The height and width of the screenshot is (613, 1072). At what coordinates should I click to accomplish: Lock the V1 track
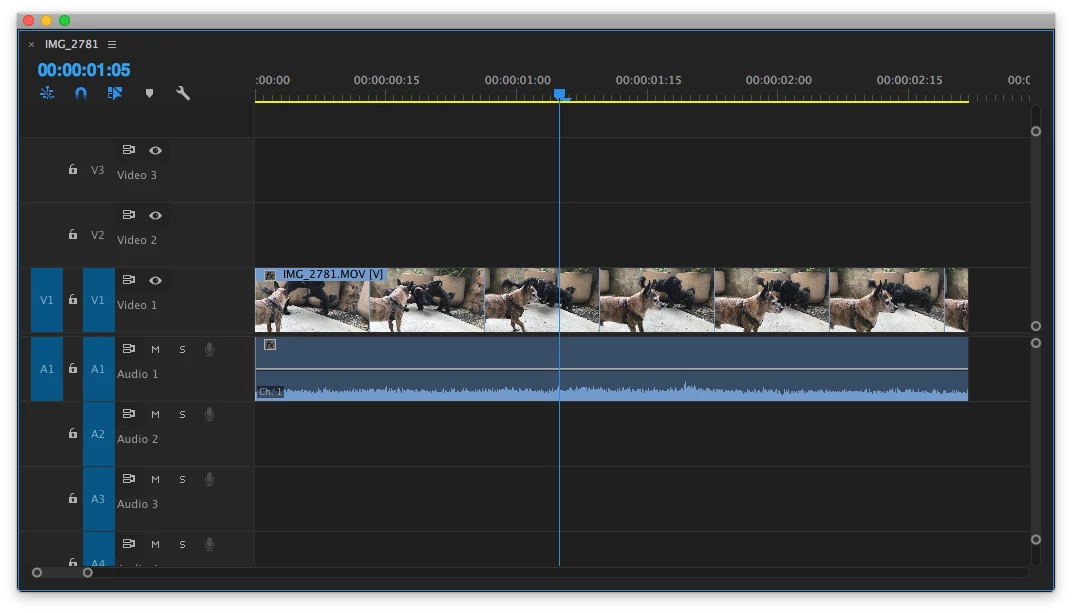72,299
